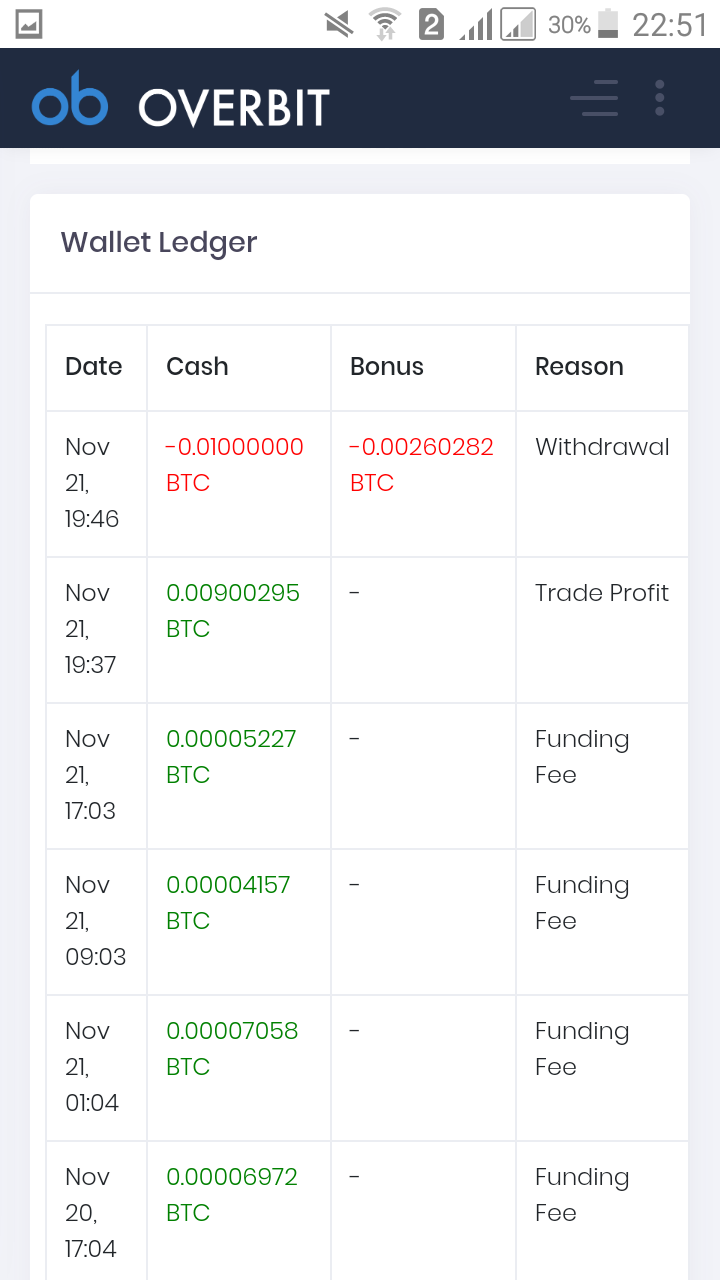Image resolution: width=720 pixels, height=1280 pixels.
Task: Tap the Overbit ob logo icon
Action: (x=70, y=98)
